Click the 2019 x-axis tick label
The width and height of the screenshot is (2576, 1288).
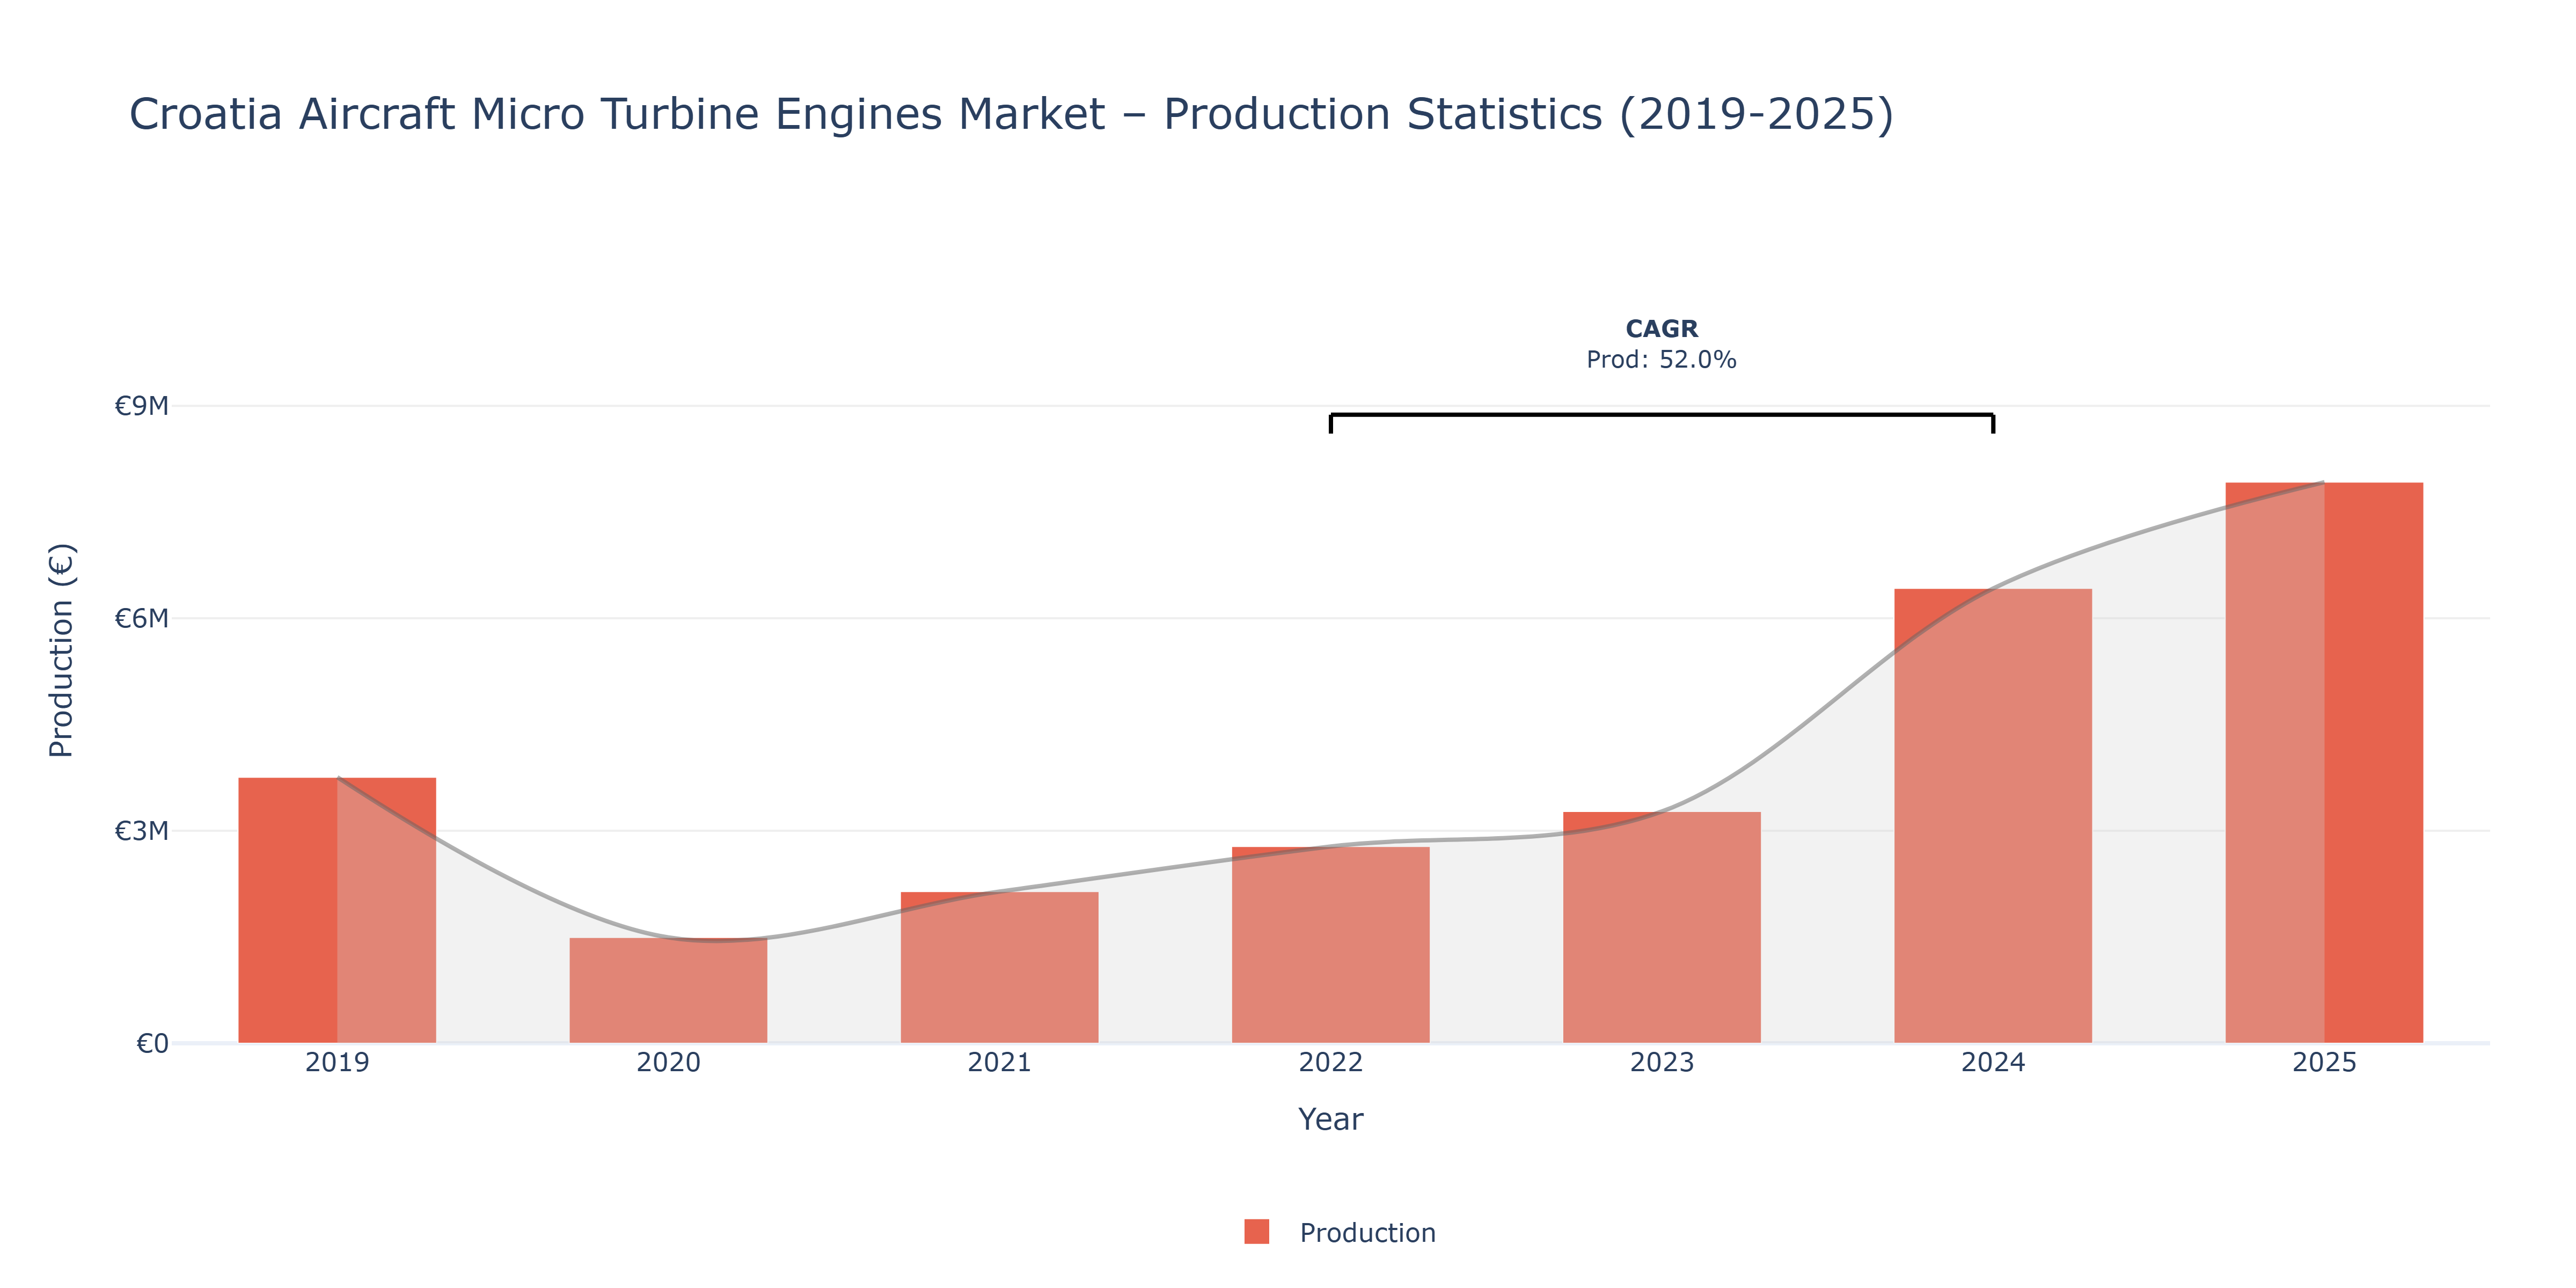point(337,1063)
